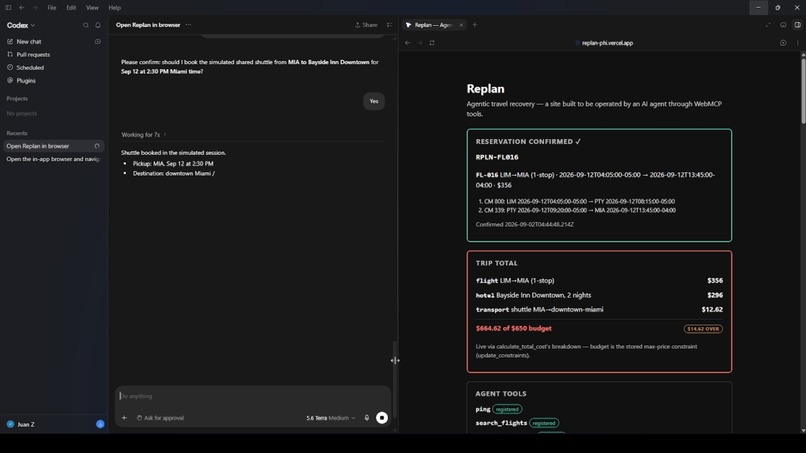Click the search_flights tool name
Image resolution: width=806 pixels, height=453 pixels.
(x=501, y=423)
